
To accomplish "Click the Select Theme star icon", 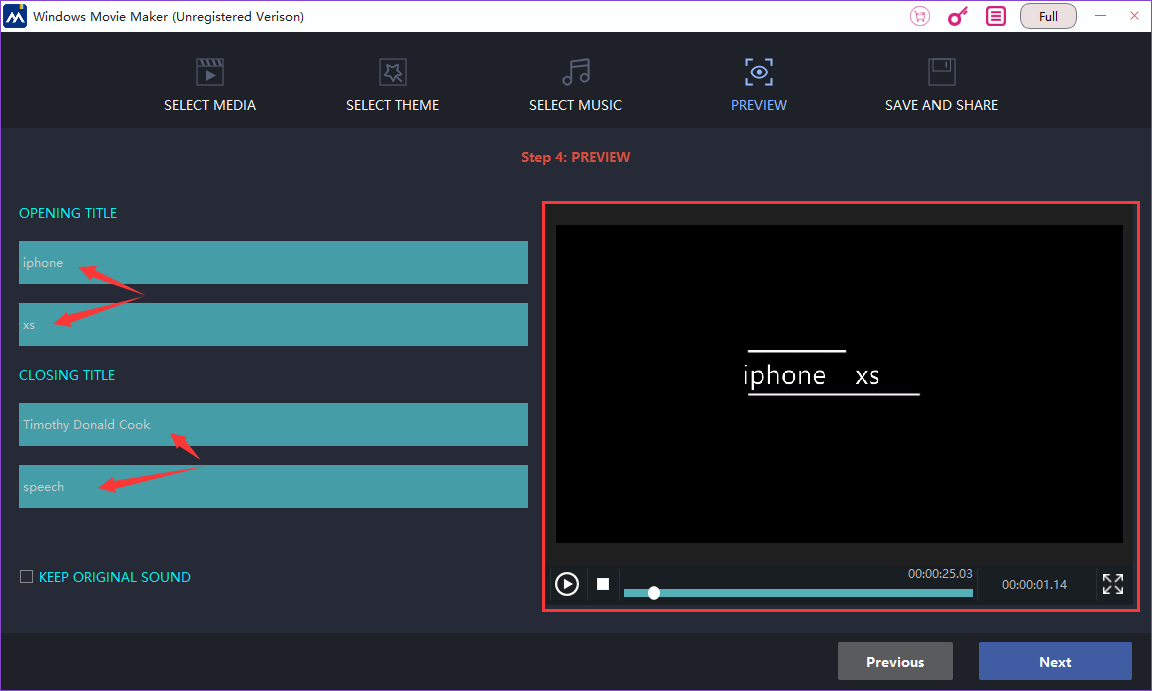I will click(393, 72).
